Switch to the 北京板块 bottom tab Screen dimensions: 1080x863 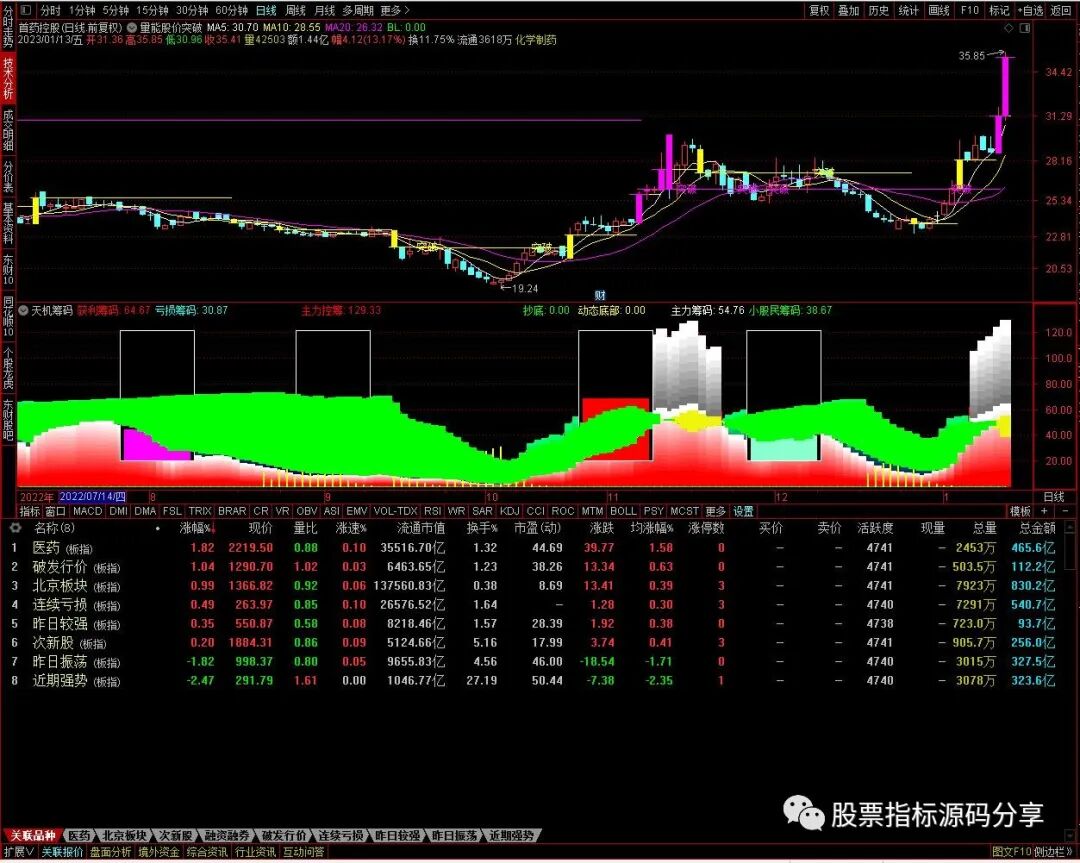tap(125, 835)
